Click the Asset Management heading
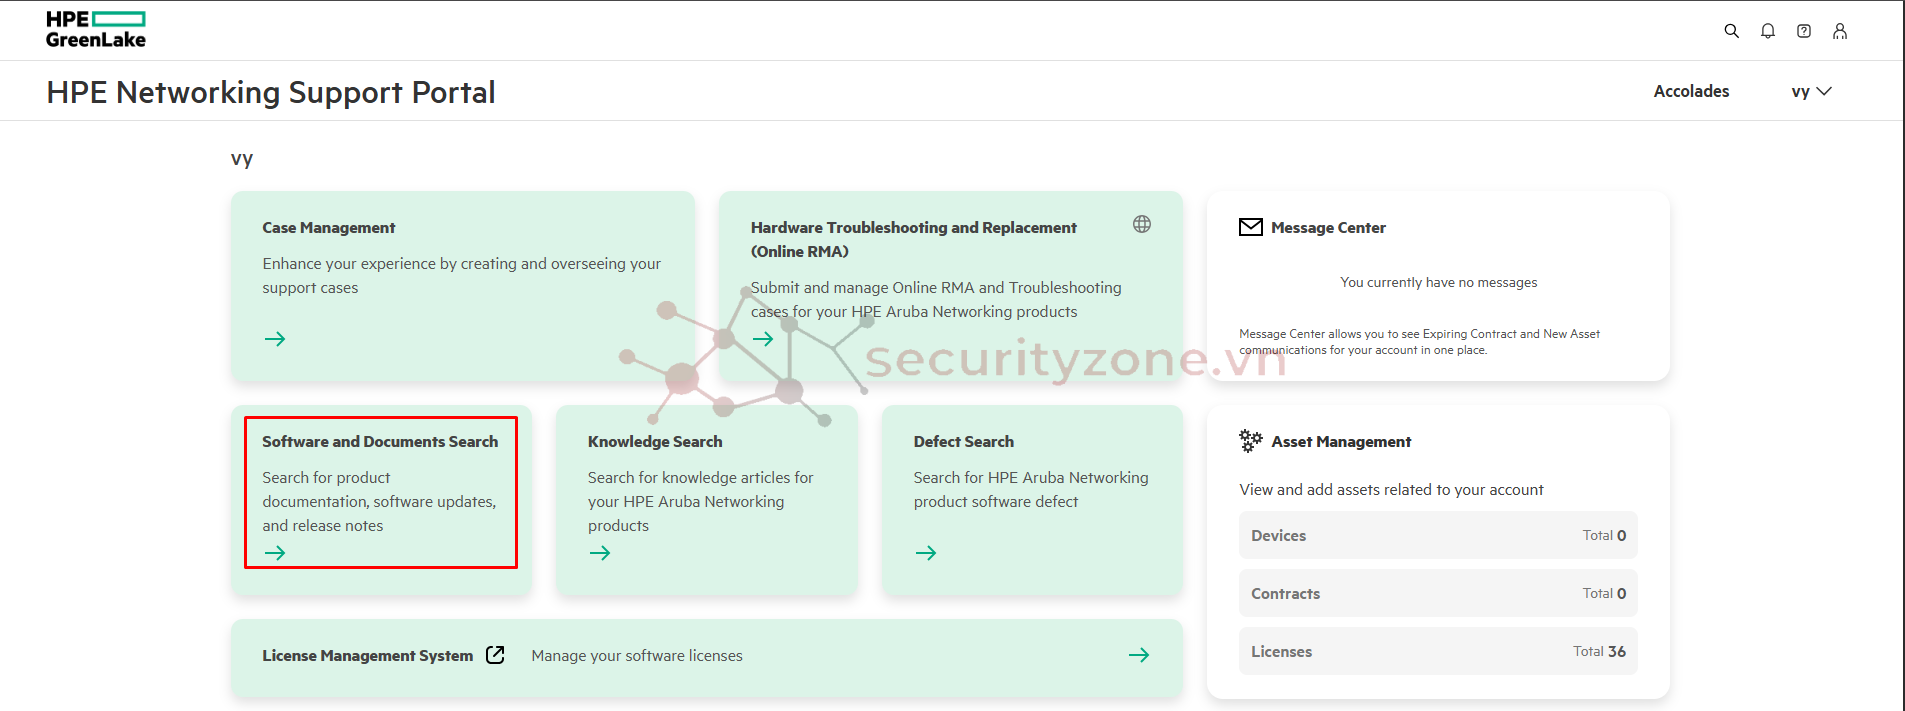This screenshot has height=711, width=1905. pos(1341,442)
